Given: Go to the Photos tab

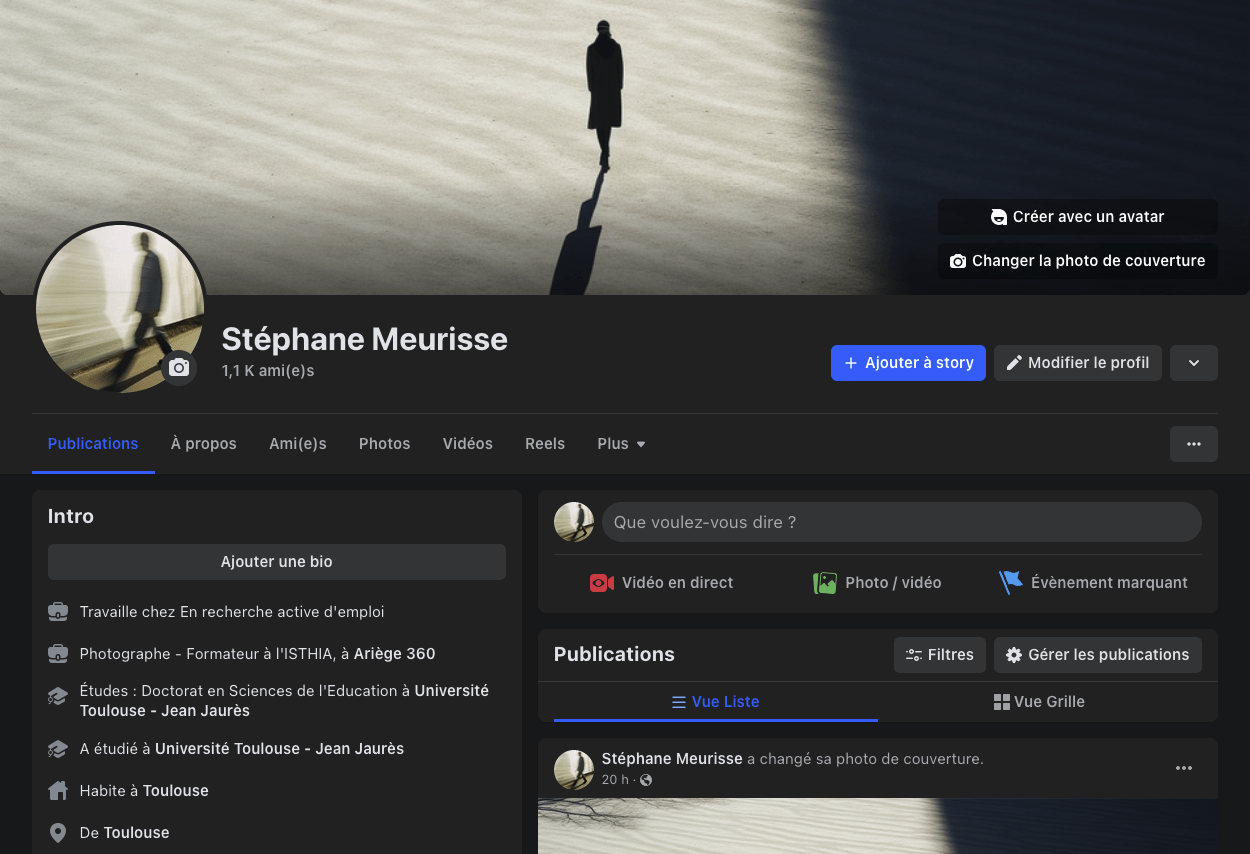Looking at the screenshot, I should [x=385, y=444].
